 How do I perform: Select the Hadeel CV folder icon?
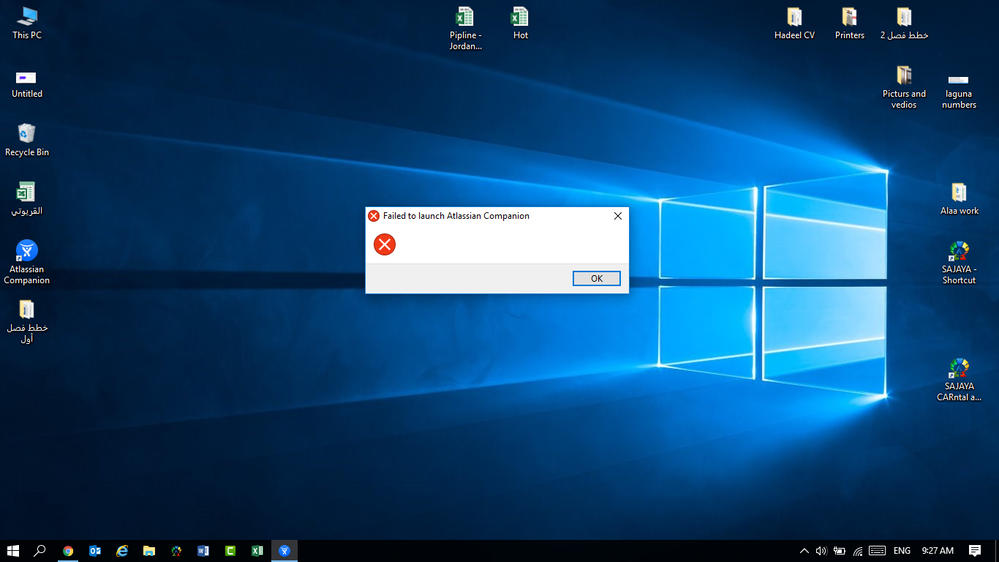coord(794,24)
